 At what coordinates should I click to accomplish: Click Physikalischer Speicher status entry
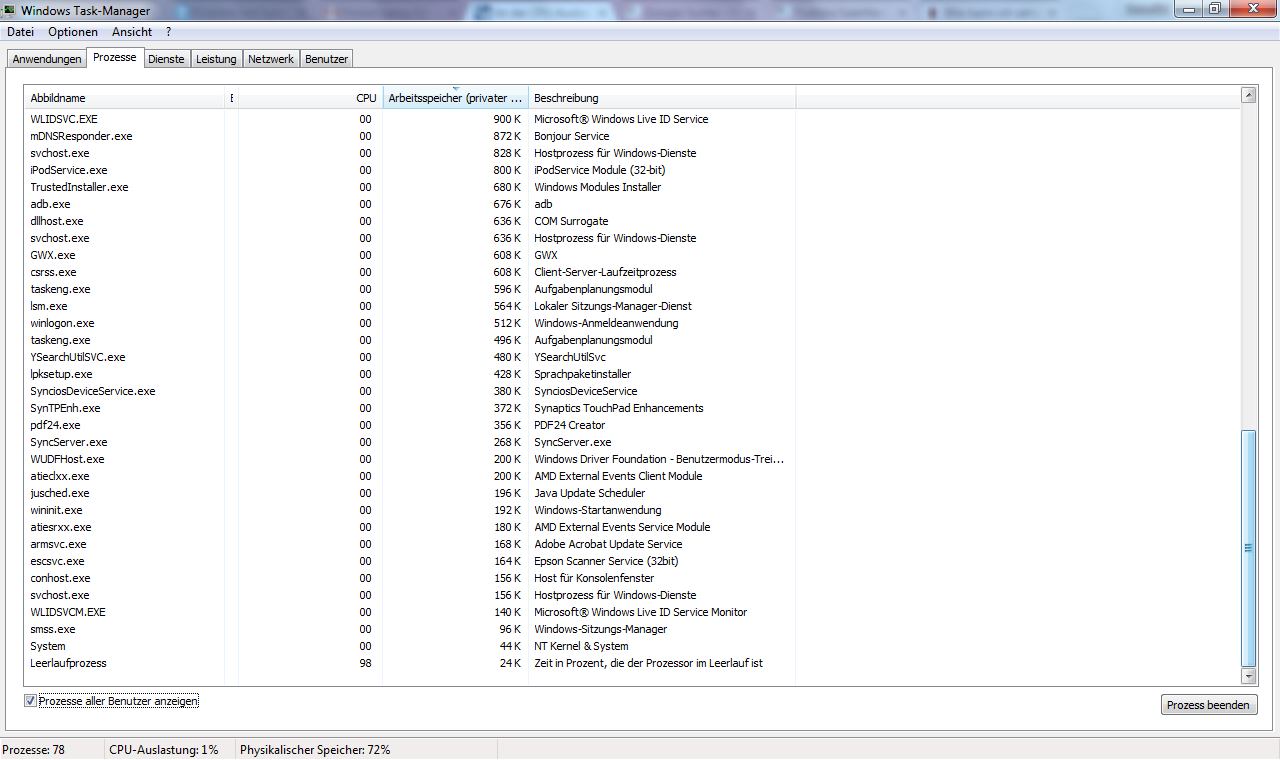(315, 750)
